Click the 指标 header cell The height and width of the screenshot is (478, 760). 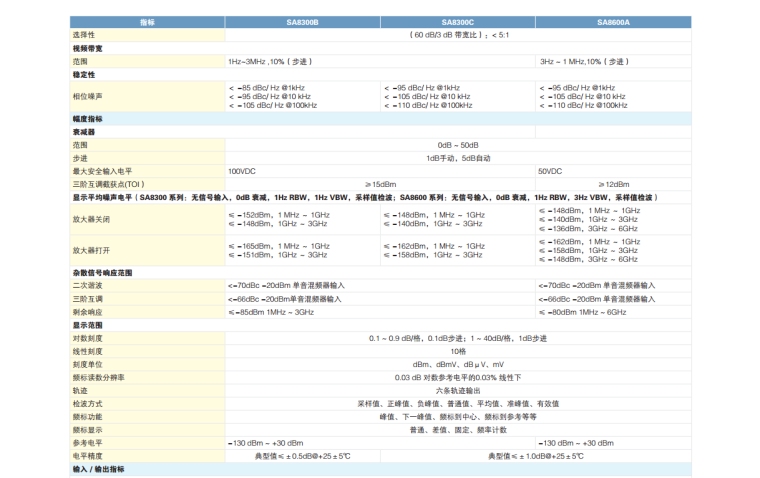click(147, 21)
